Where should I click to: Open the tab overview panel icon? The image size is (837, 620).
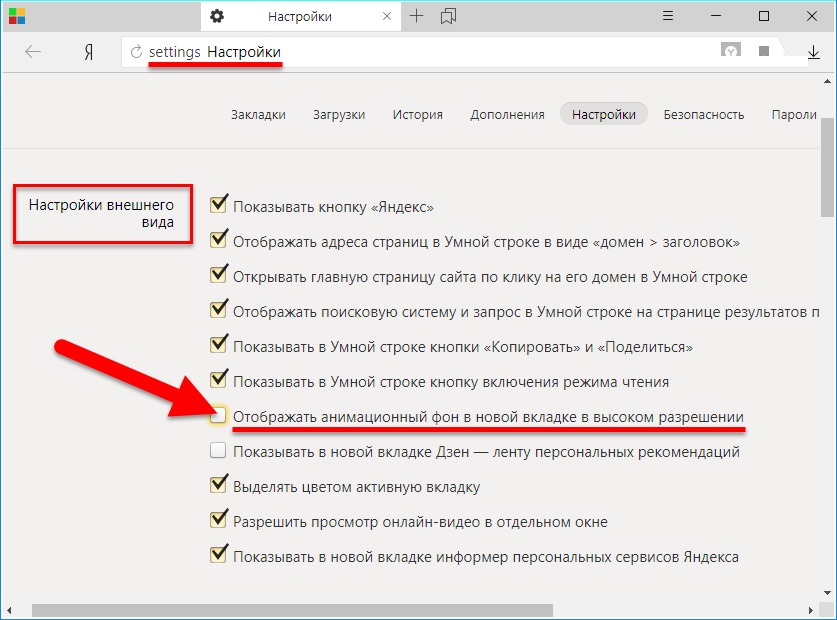tap(448, 17)
